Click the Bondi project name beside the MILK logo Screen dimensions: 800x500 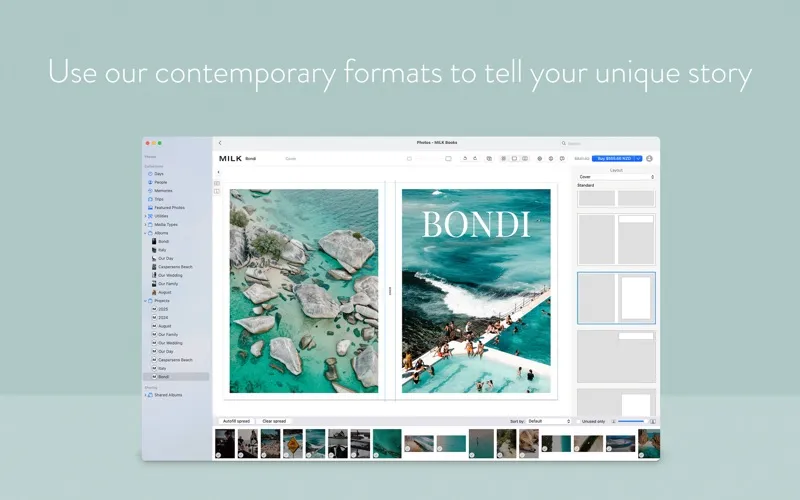tap(251, 159)
